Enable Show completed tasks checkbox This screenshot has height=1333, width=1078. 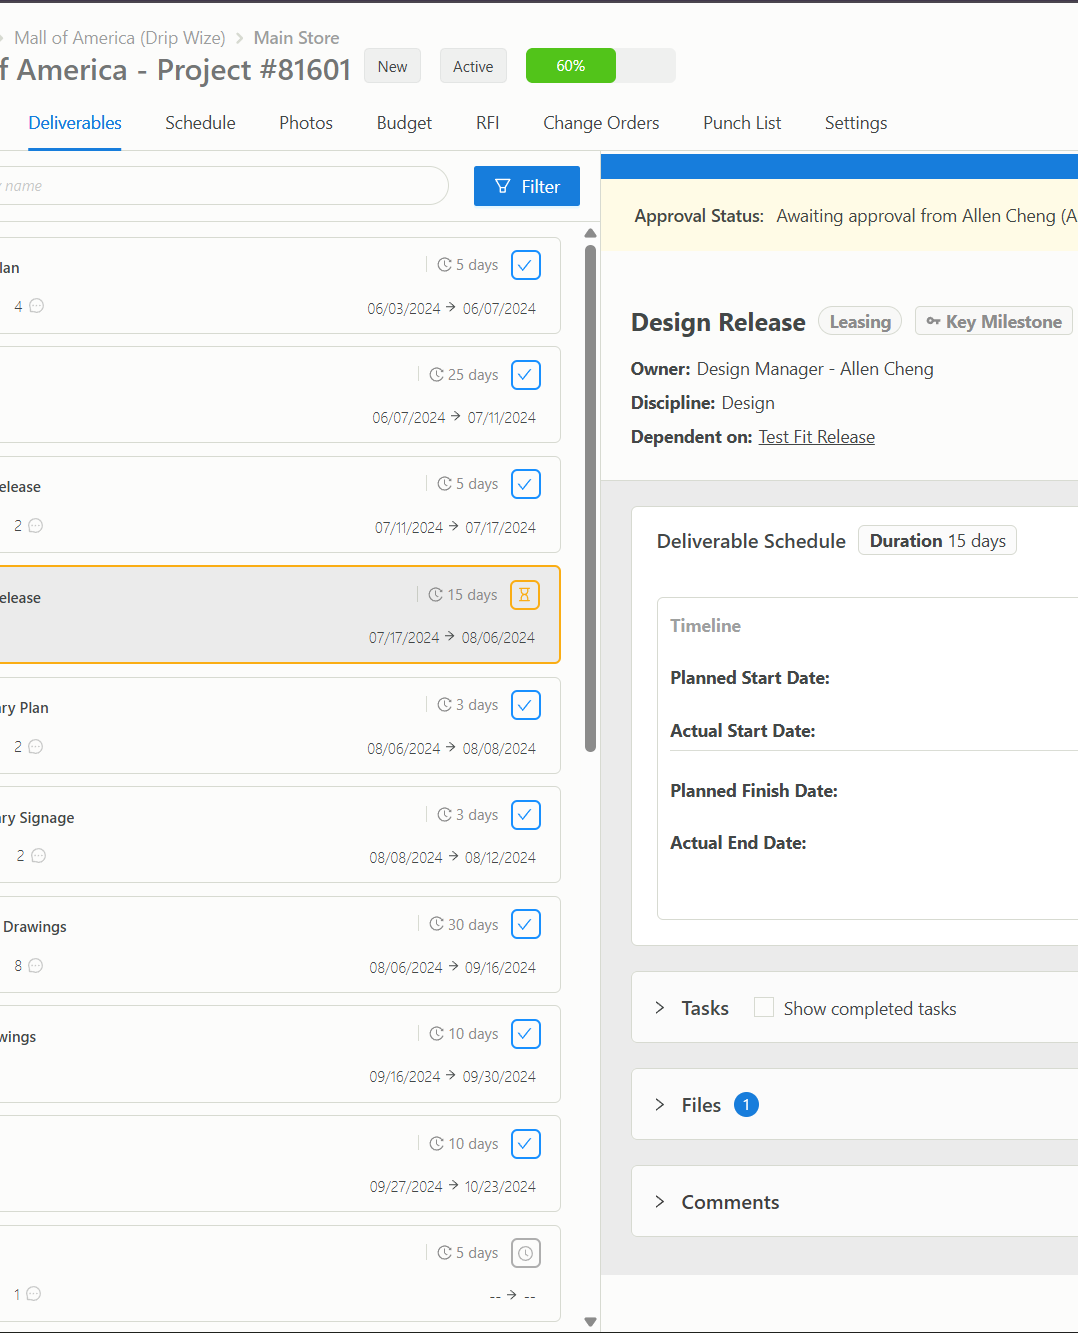[764, 1007]
